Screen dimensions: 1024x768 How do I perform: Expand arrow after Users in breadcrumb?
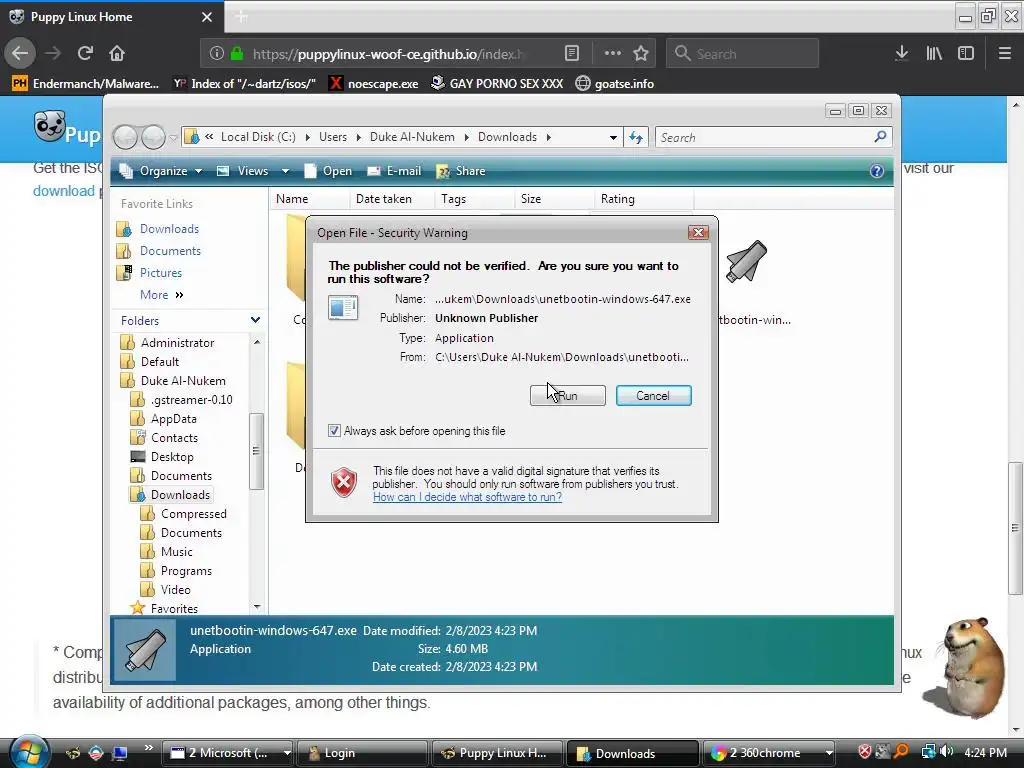(x=359, y=137)
